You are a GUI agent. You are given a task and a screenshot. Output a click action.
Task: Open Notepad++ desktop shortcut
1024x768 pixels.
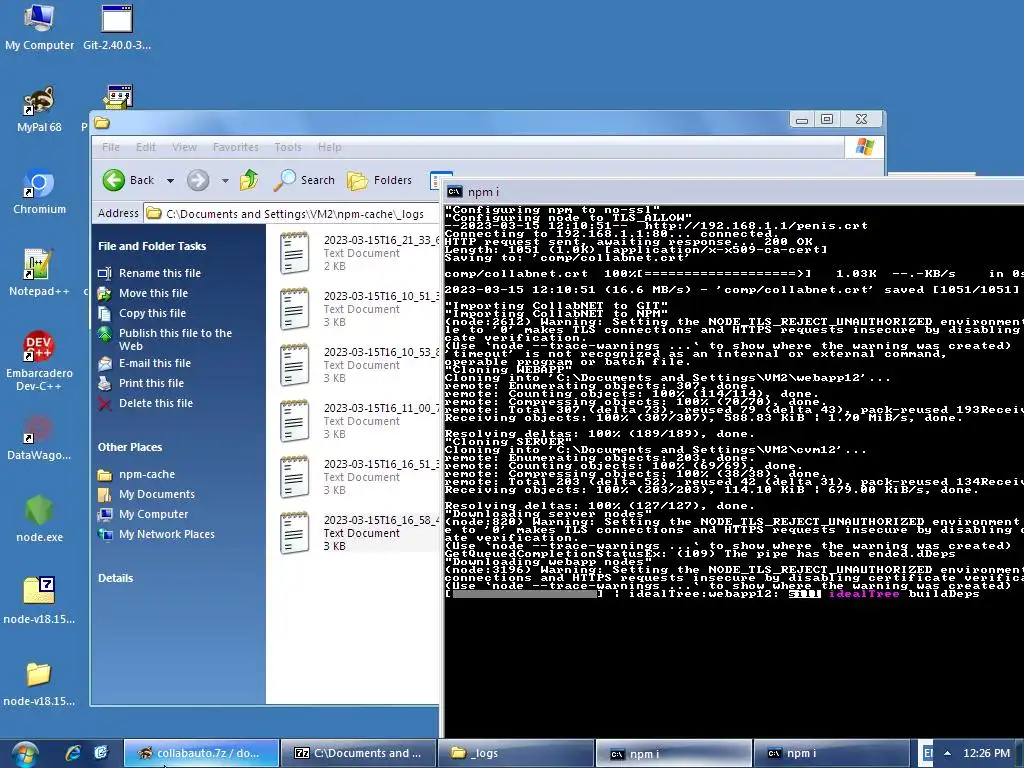(39, 274)
